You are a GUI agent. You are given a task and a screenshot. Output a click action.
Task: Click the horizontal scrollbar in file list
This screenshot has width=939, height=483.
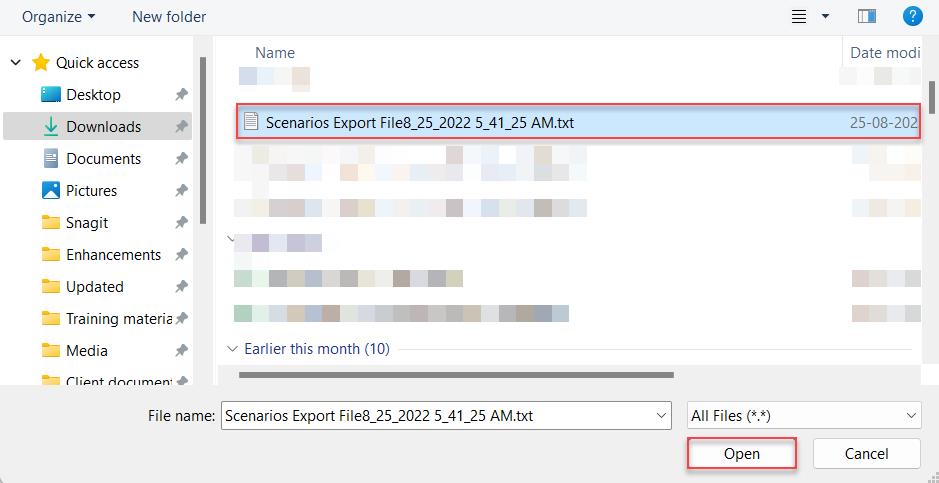[456, 375]
